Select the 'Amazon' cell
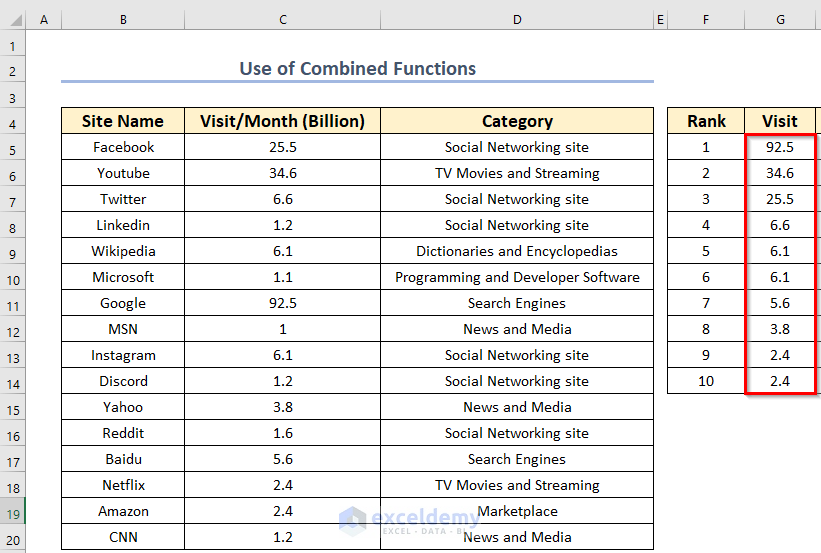The width and height of the screenshot is (821, 553). click(x=123, y=511)
